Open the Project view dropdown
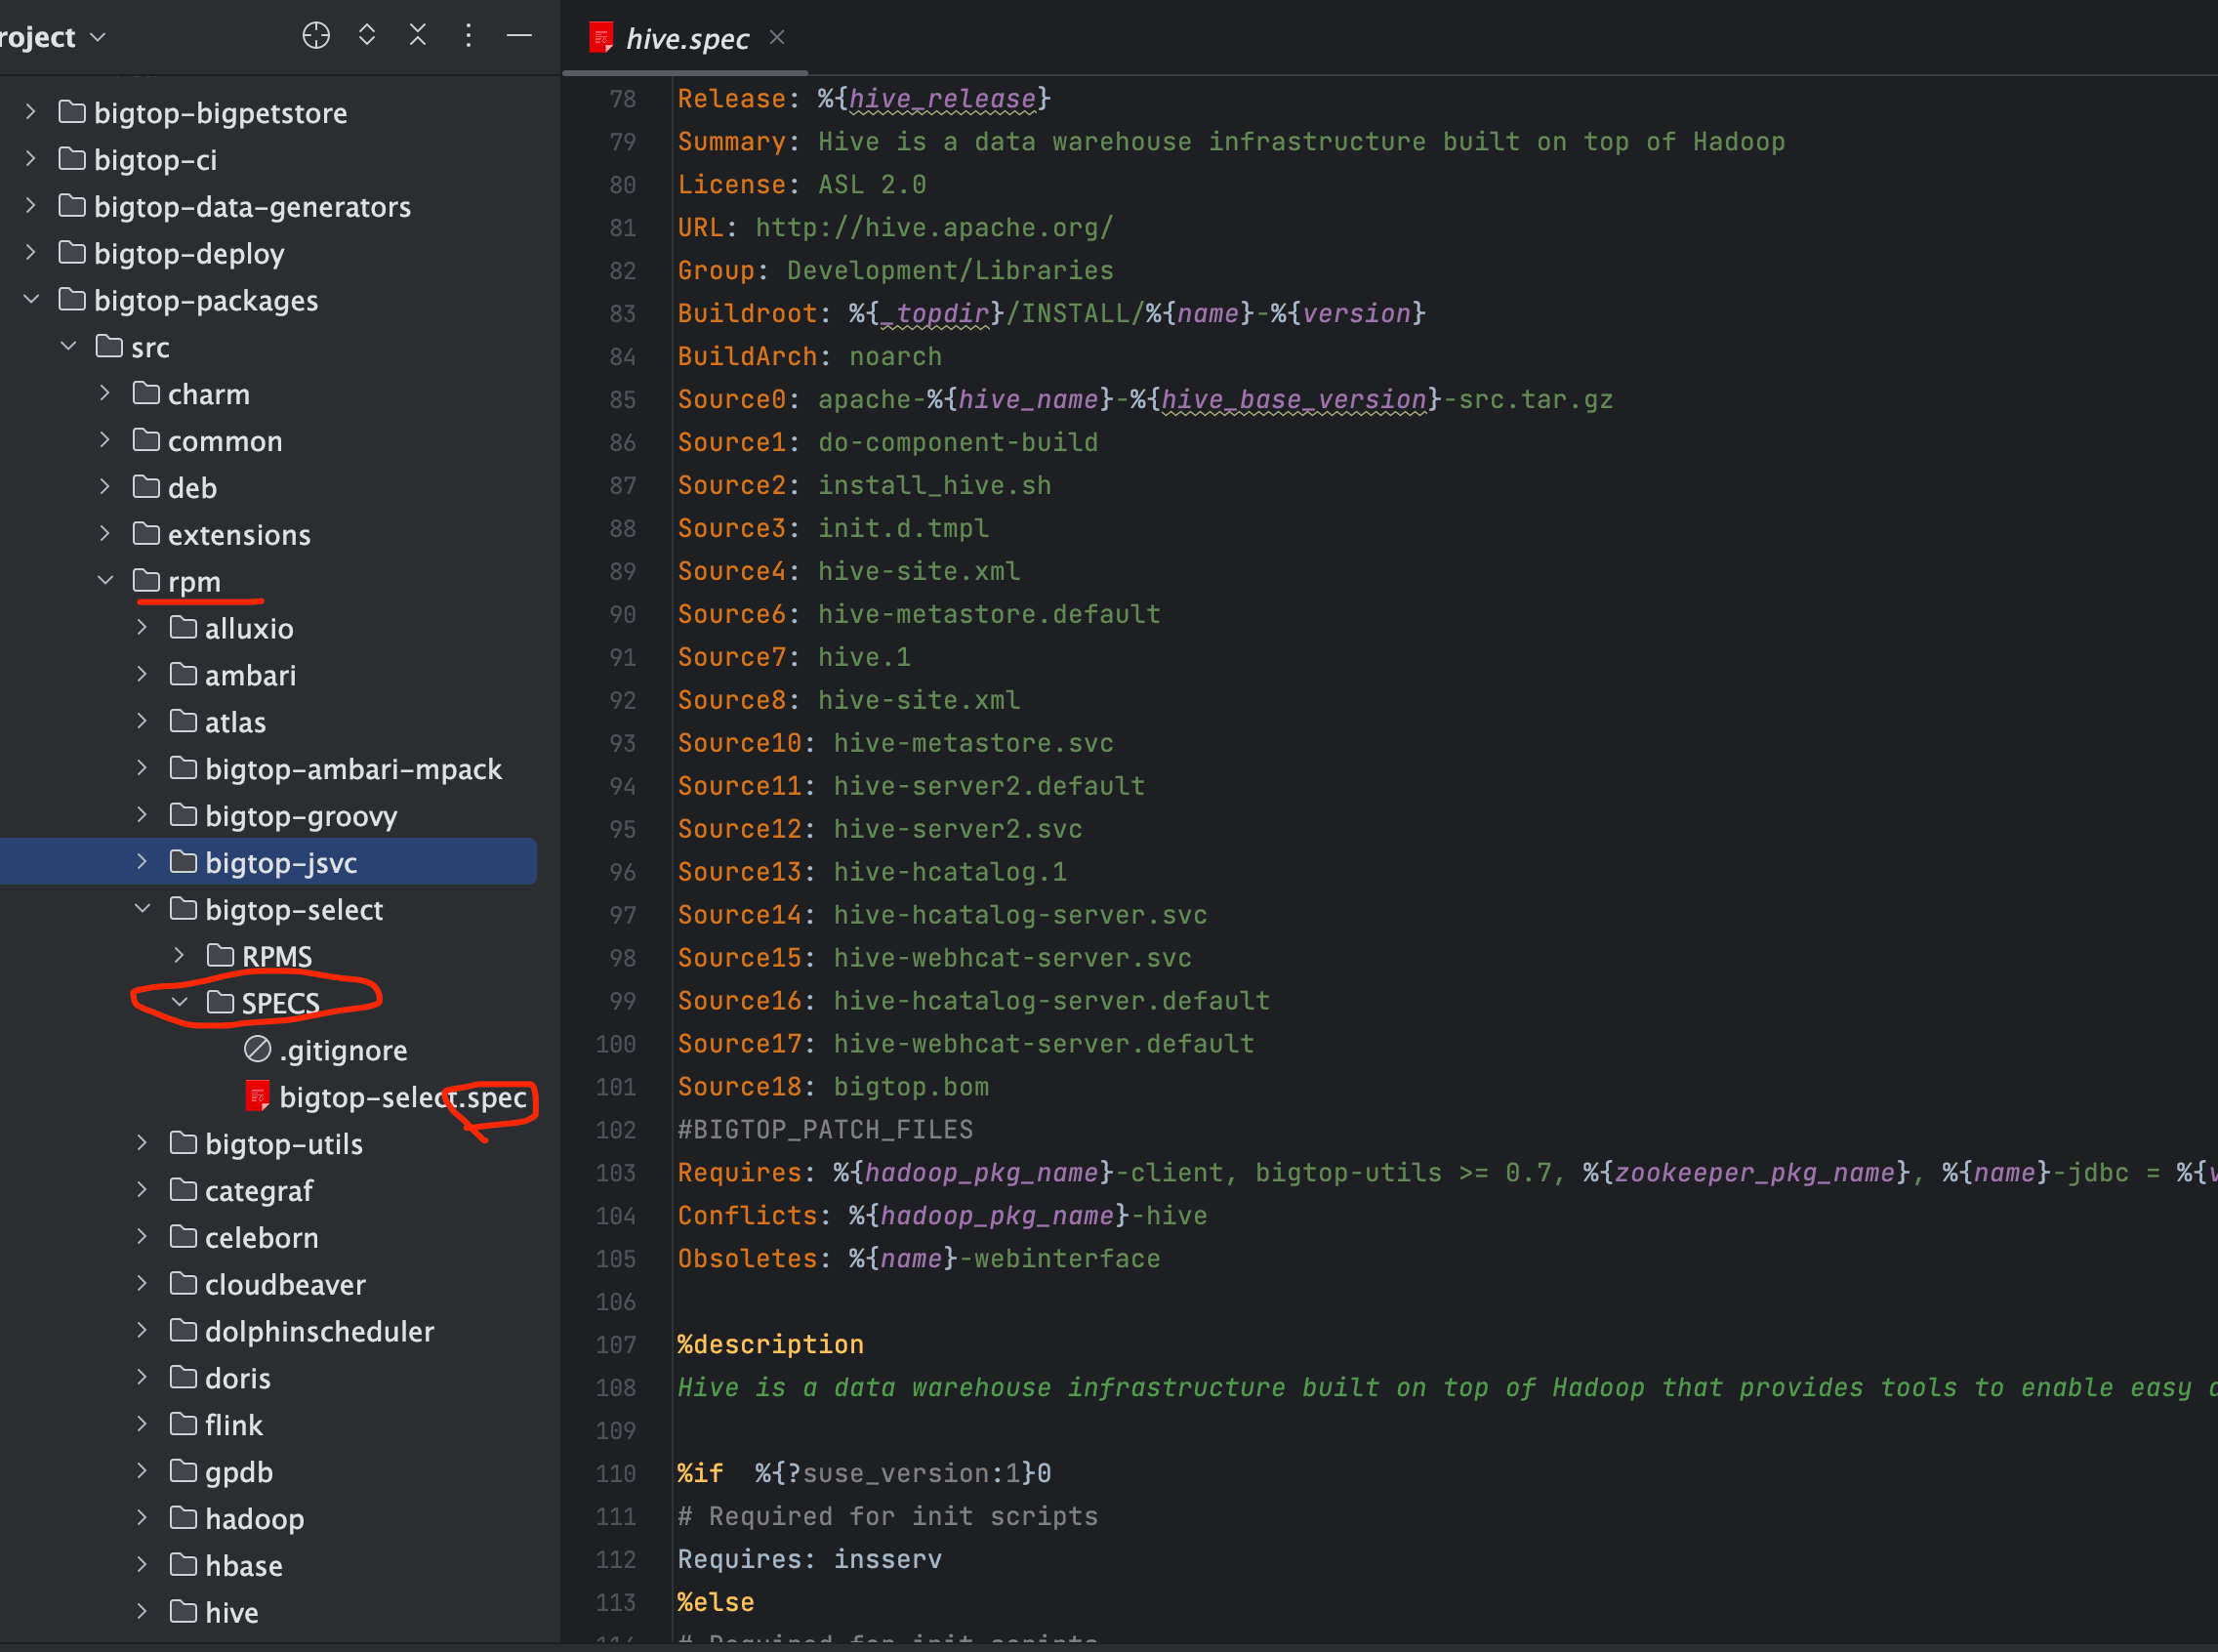Image resolution: width=2218 pixels, height=1652 pixels. pyautogui.click(x=52, y=37)
